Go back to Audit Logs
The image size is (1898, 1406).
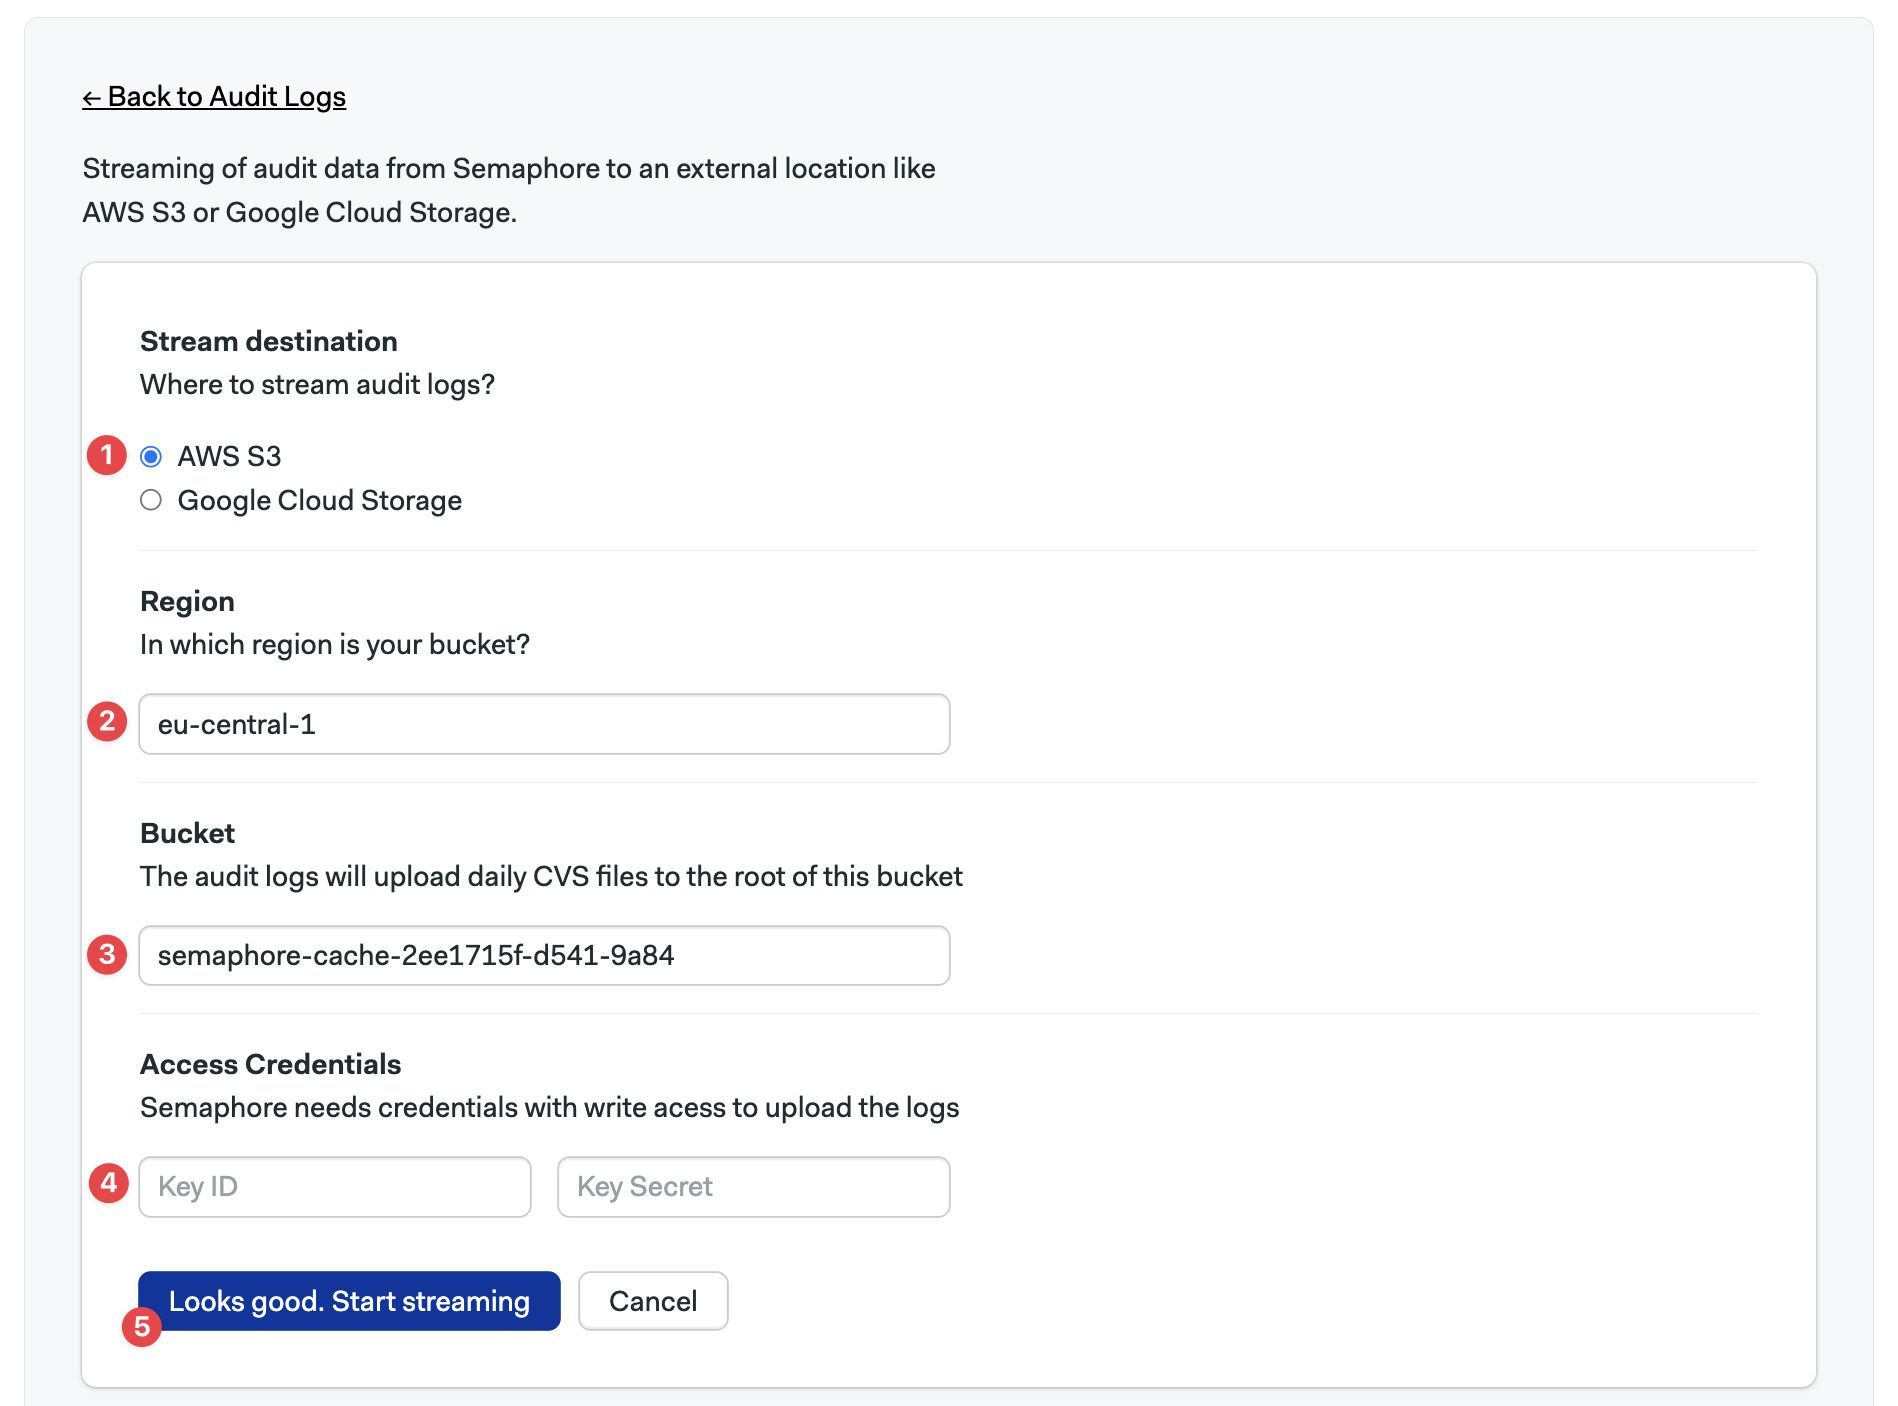[x=214, y=96]
